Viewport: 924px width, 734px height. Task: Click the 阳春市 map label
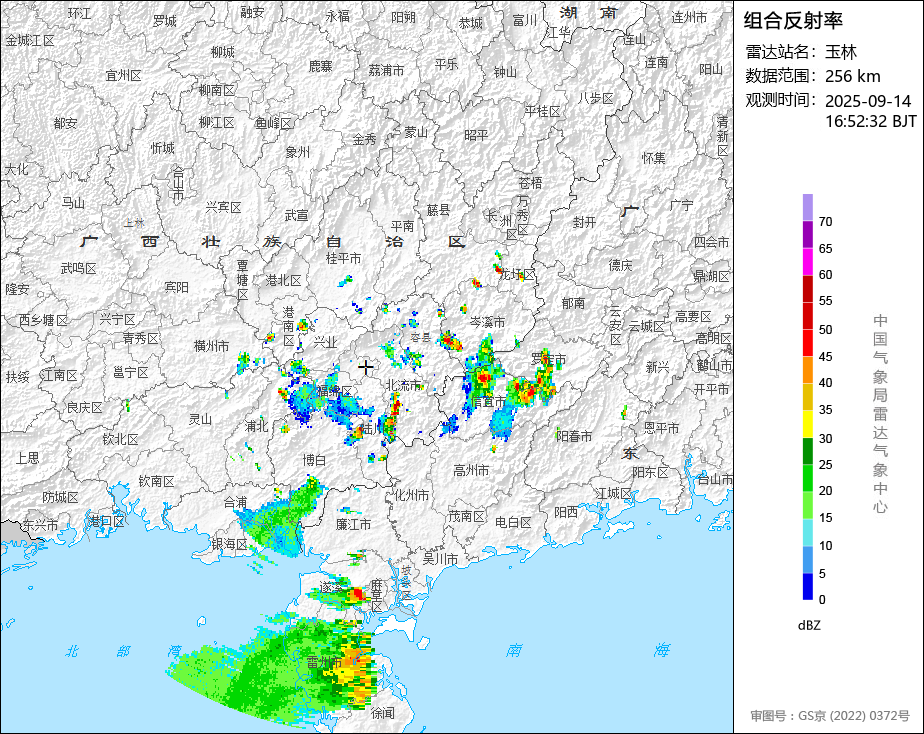coord(575,436)
